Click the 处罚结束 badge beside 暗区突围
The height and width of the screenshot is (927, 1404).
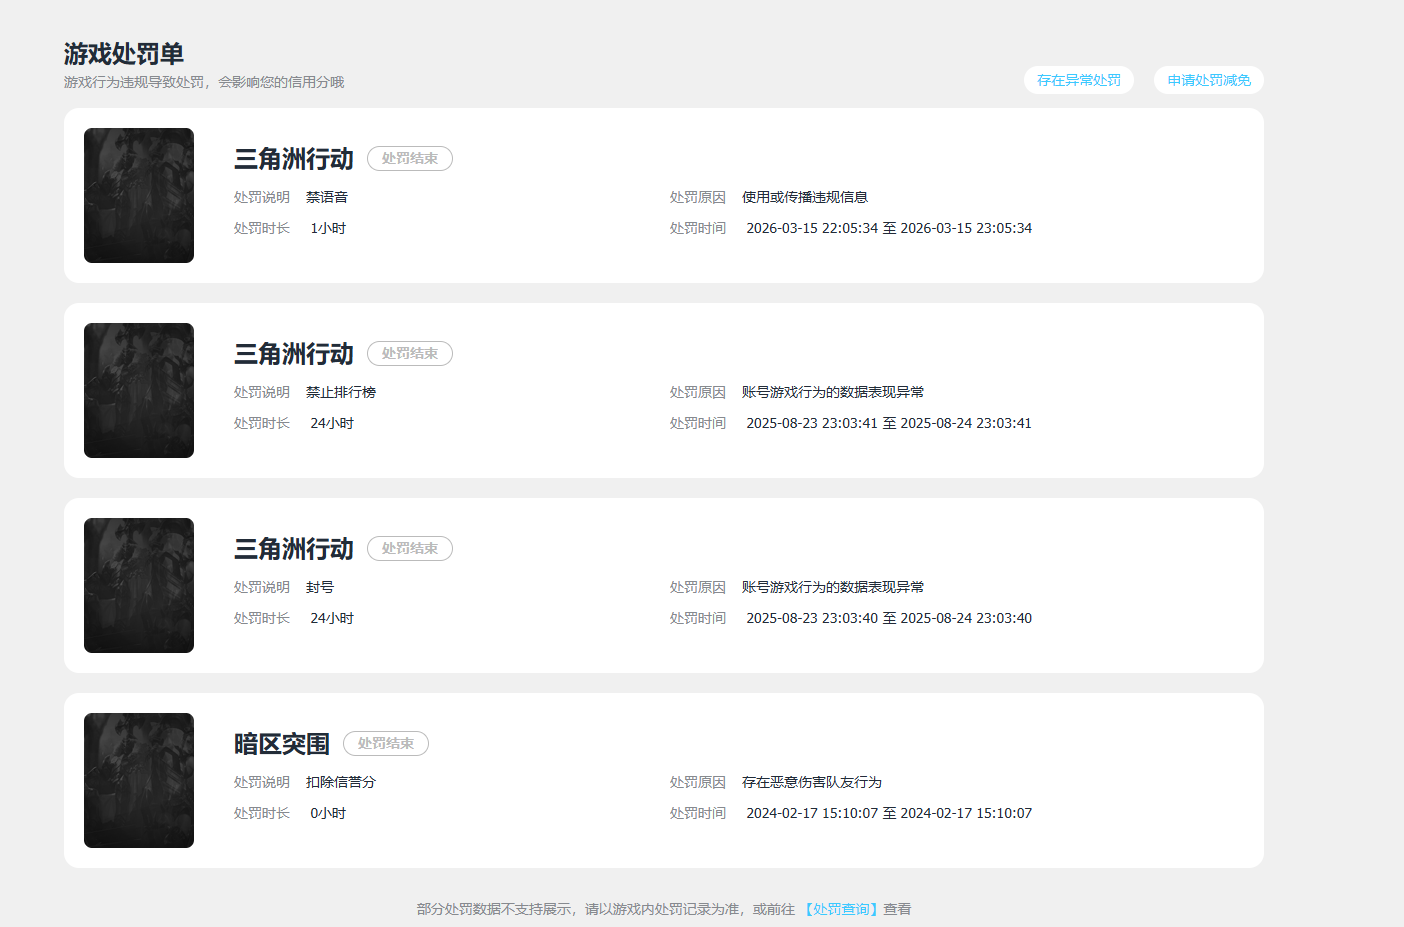pyautogui.click(x=386, y=743)
